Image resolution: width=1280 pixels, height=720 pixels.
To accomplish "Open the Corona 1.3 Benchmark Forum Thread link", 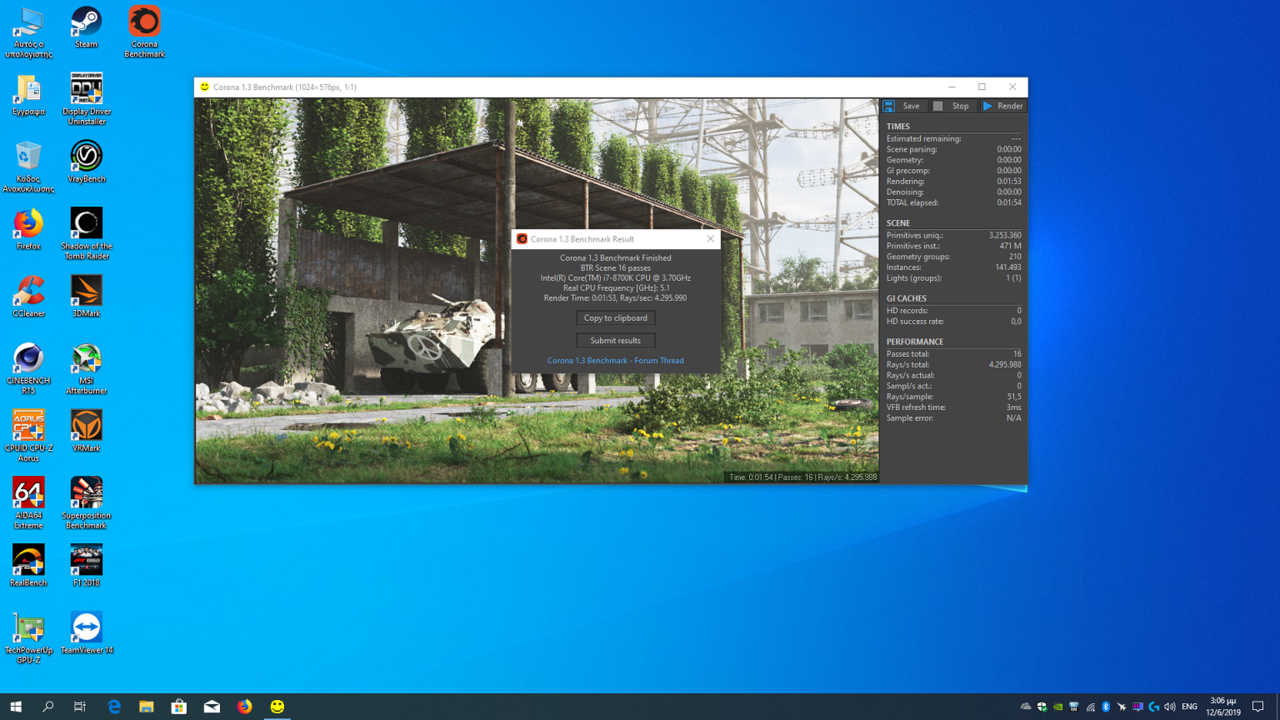I will click(616, 361).
